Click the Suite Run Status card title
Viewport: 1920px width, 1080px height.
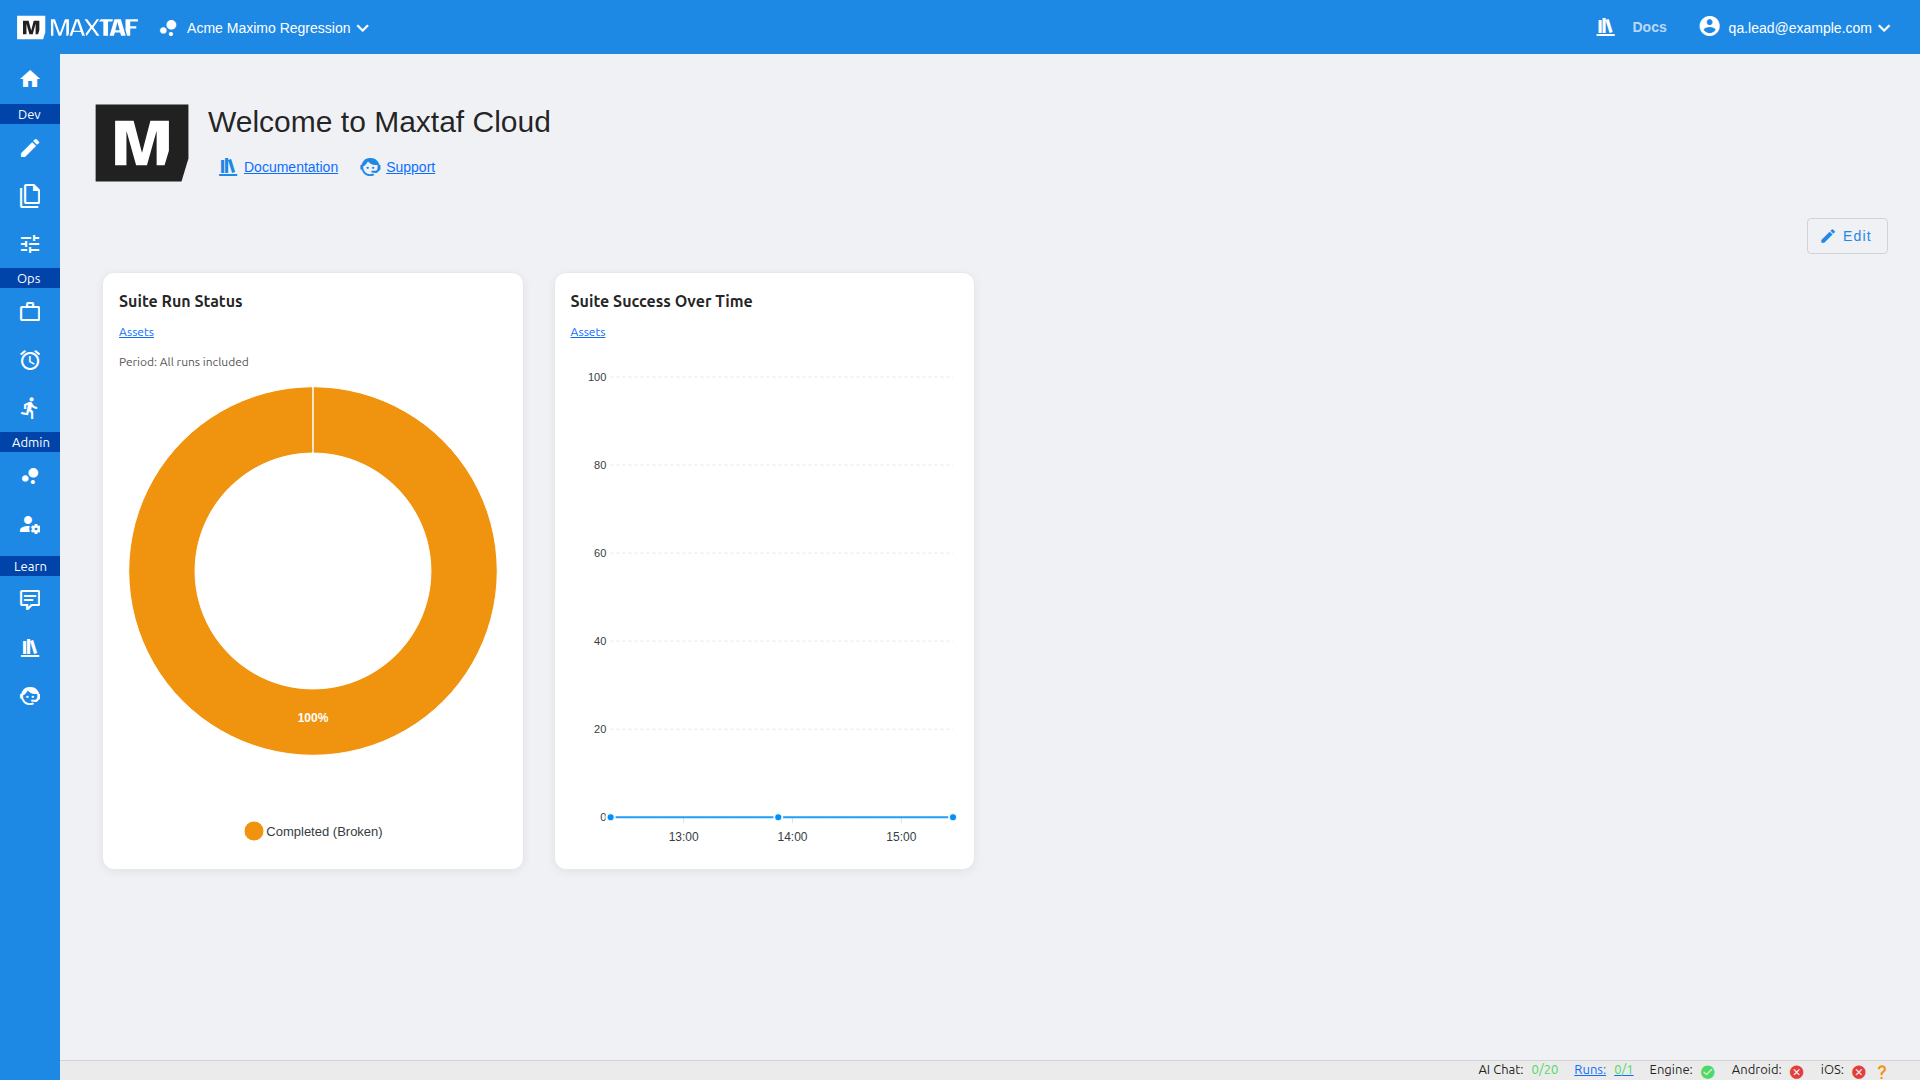181,301
